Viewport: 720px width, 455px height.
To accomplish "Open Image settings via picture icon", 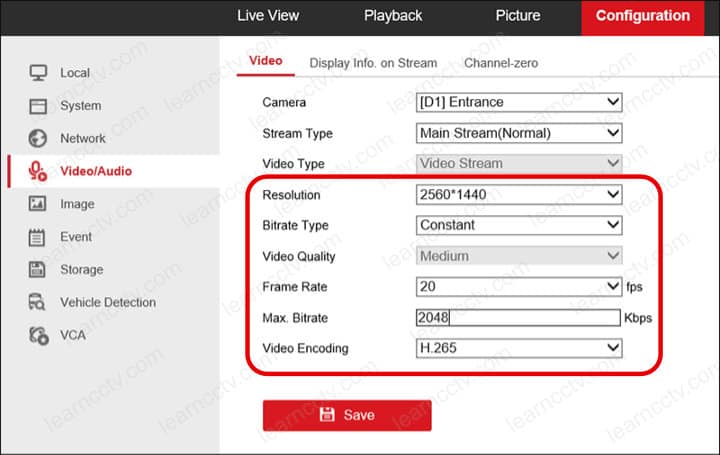I will pyautogui.click(x=38, y=204).
